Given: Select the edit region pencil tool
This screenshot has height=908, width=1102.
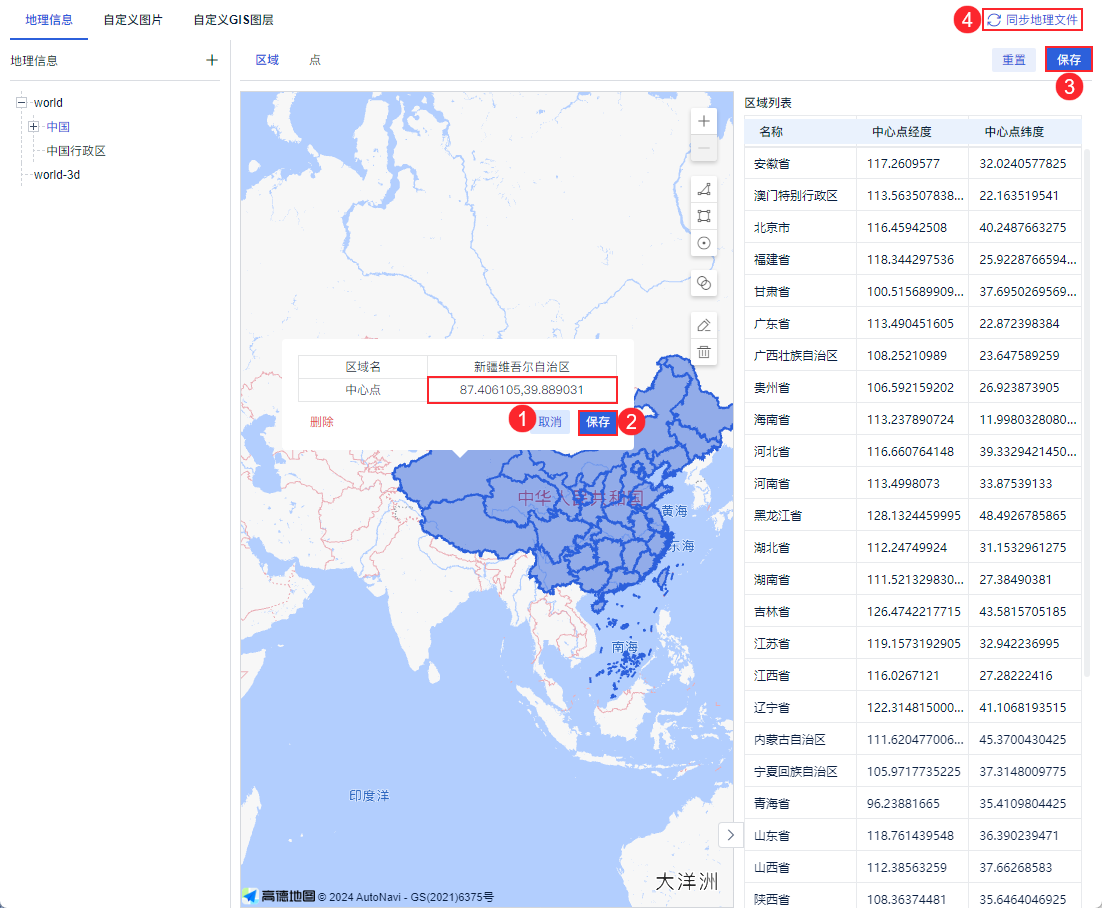Looking at the screenshot, I should click(704, 325).
